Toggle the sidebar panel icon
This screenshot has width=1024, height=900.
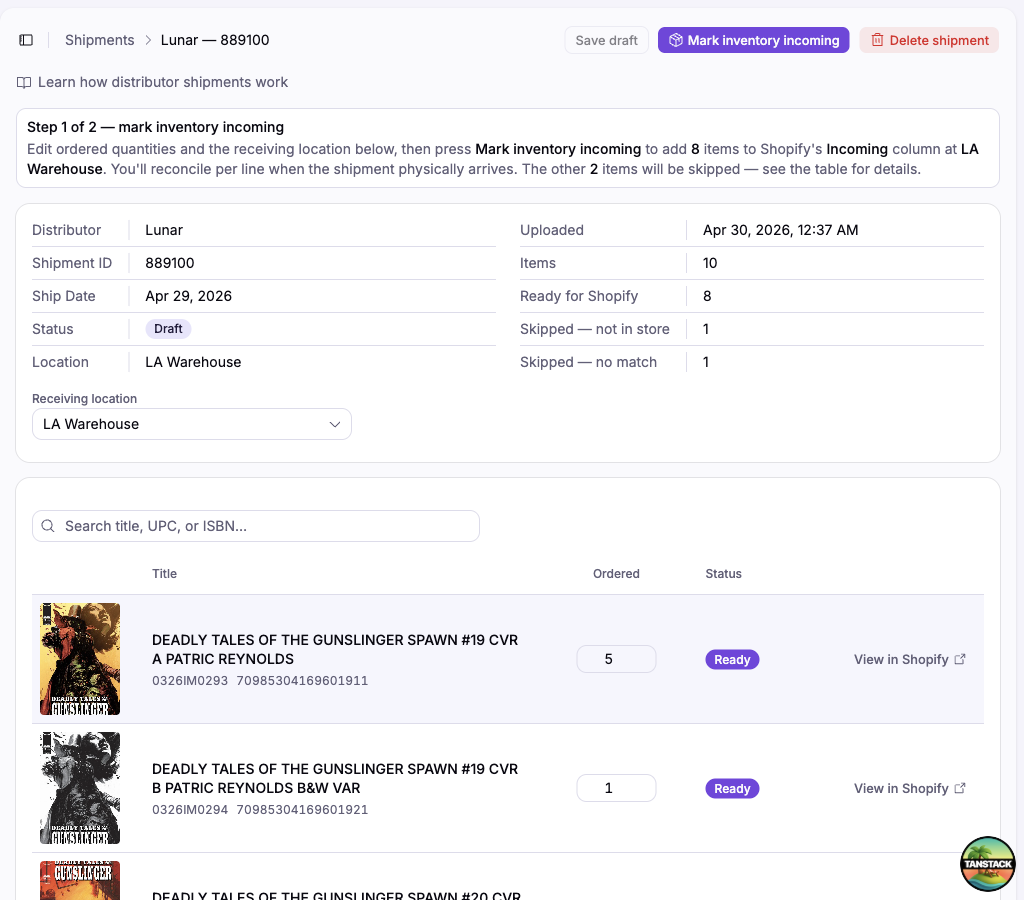tap(26, 40)
